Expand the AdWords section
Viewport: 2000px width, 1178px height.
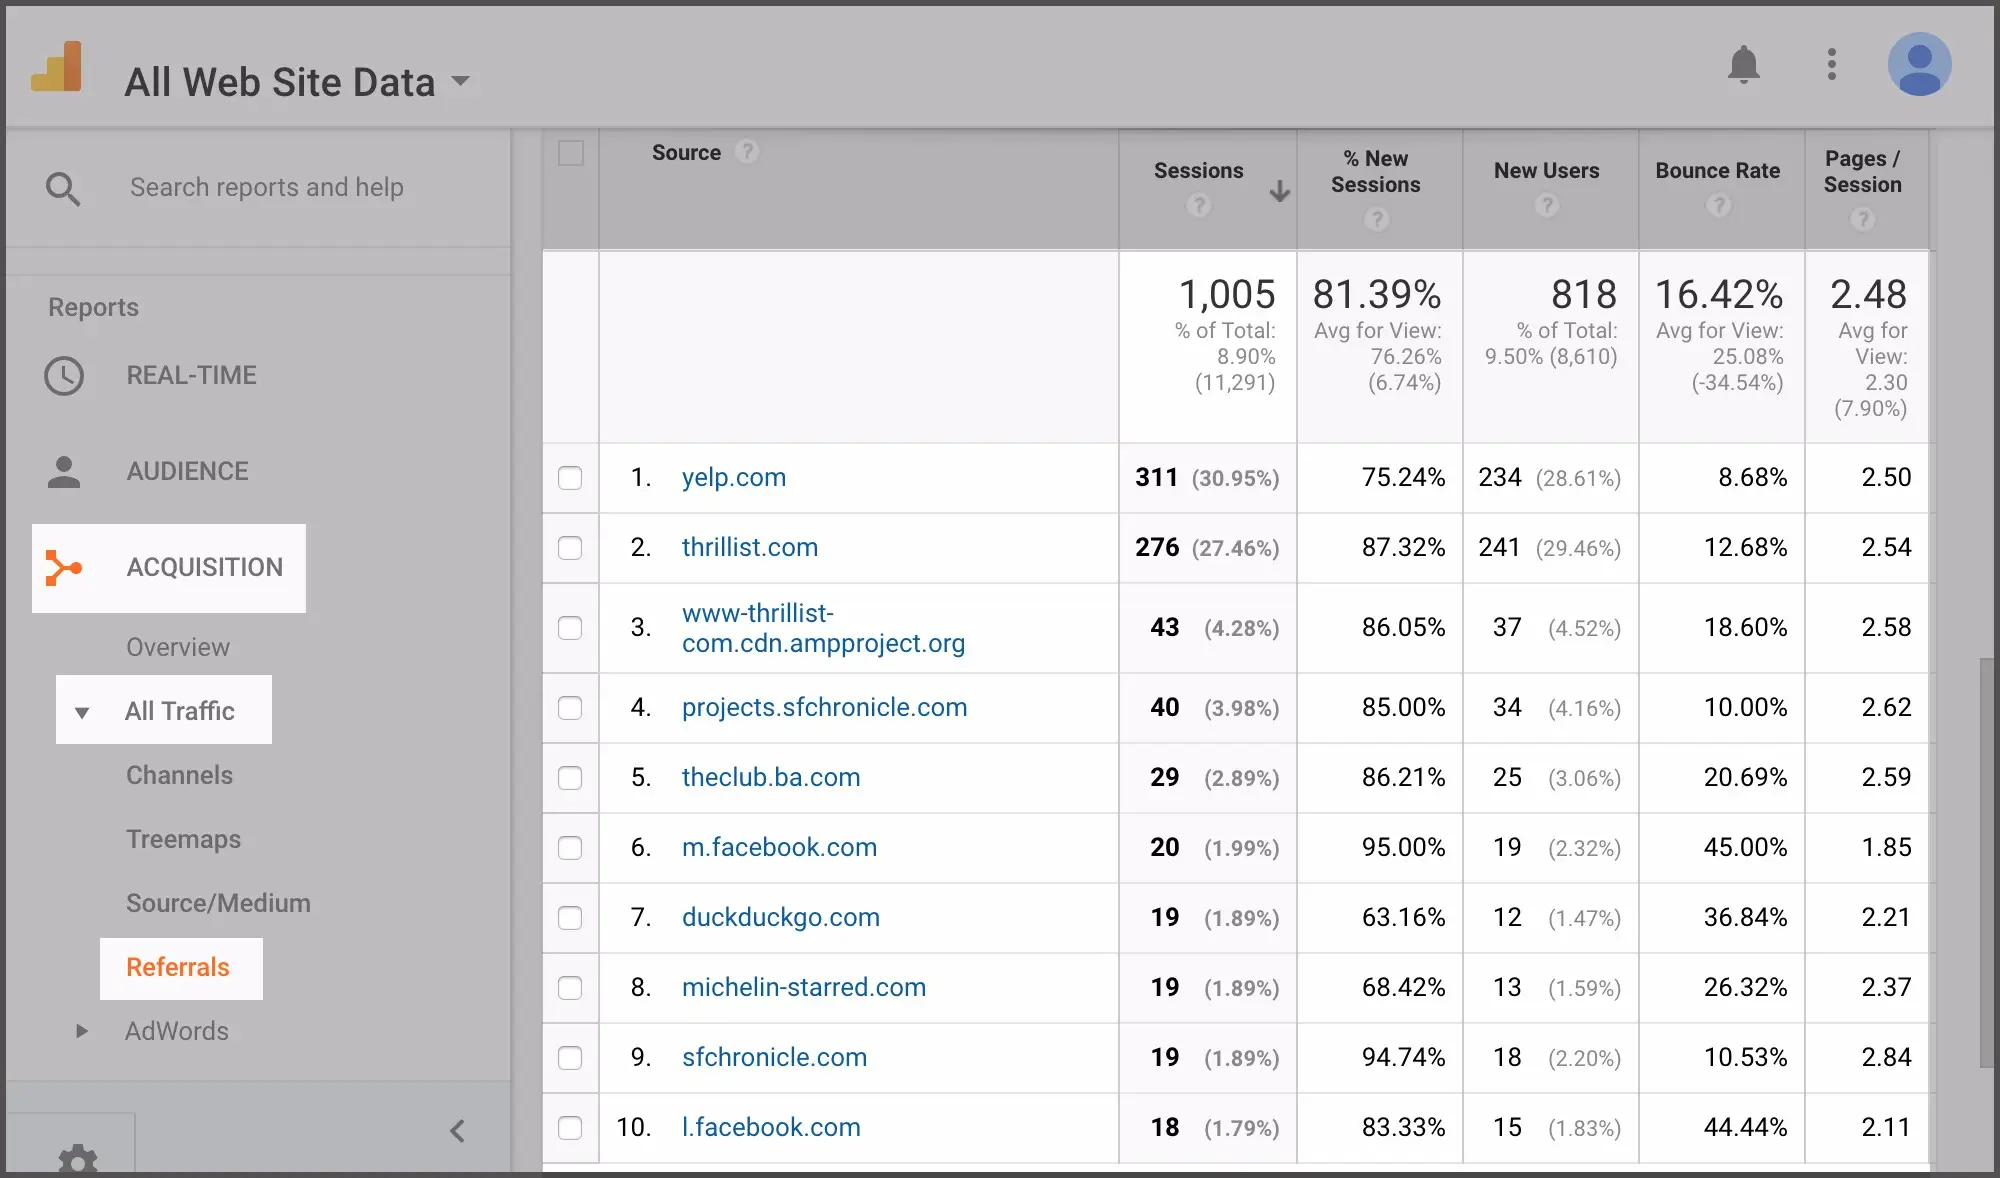point(177,1031)
